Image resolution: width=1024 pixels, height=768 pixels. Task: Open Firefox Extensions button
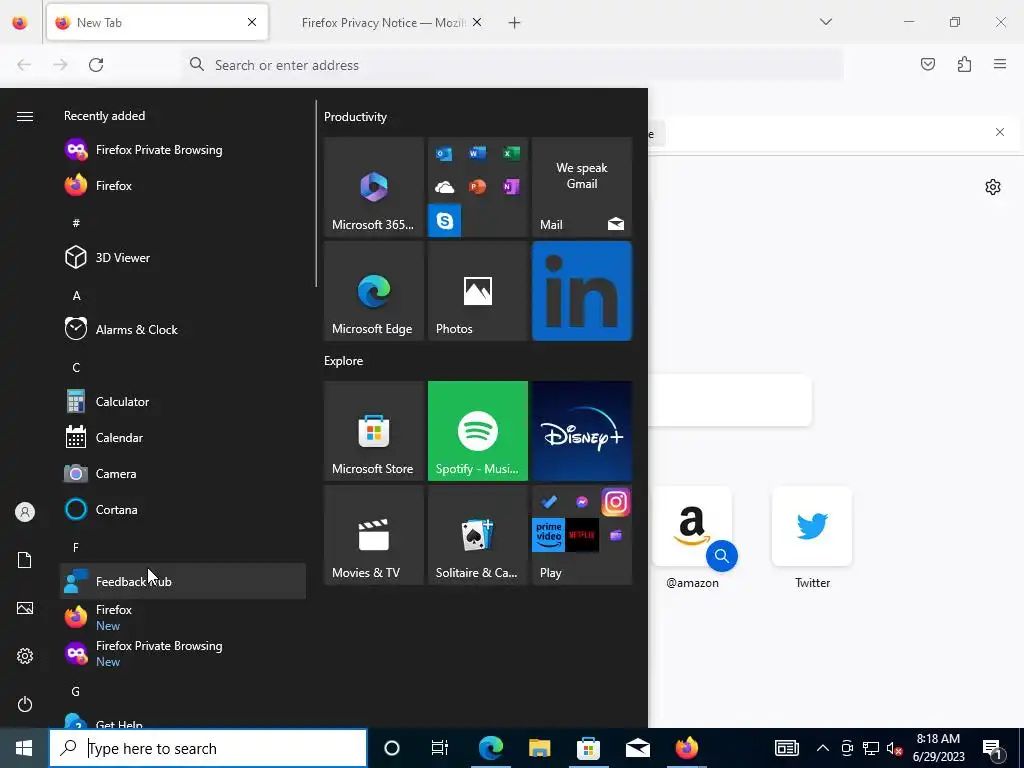pos(965,64)
